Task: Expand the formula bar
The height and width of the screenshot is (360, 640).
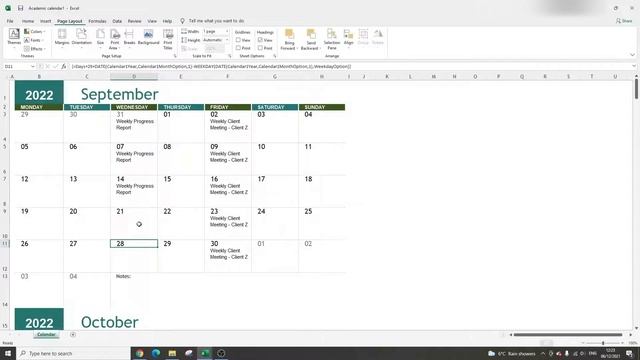Action: click(x=634, y=66)
